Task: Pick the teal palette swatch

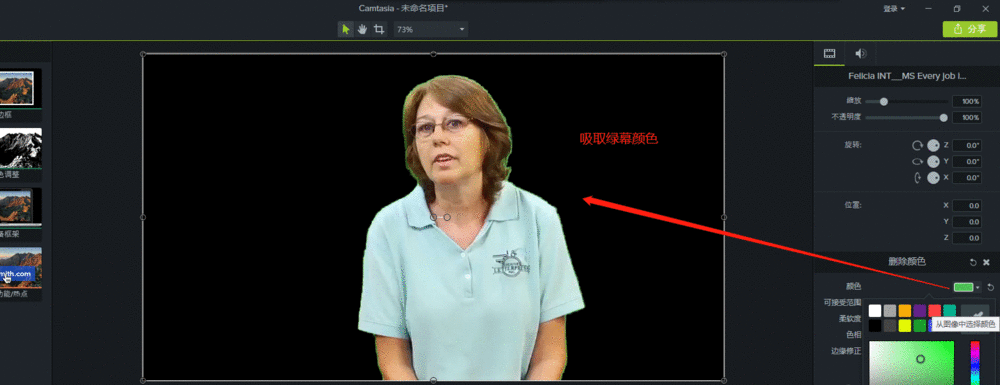Action: pos(950,310)
